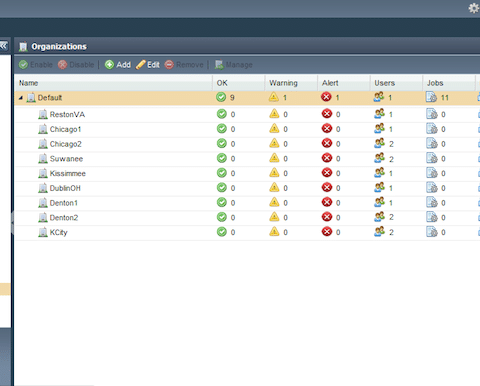Click the Jobs count 11 in Default row
This screenshot has width=480, height=386.
point(445,98)
